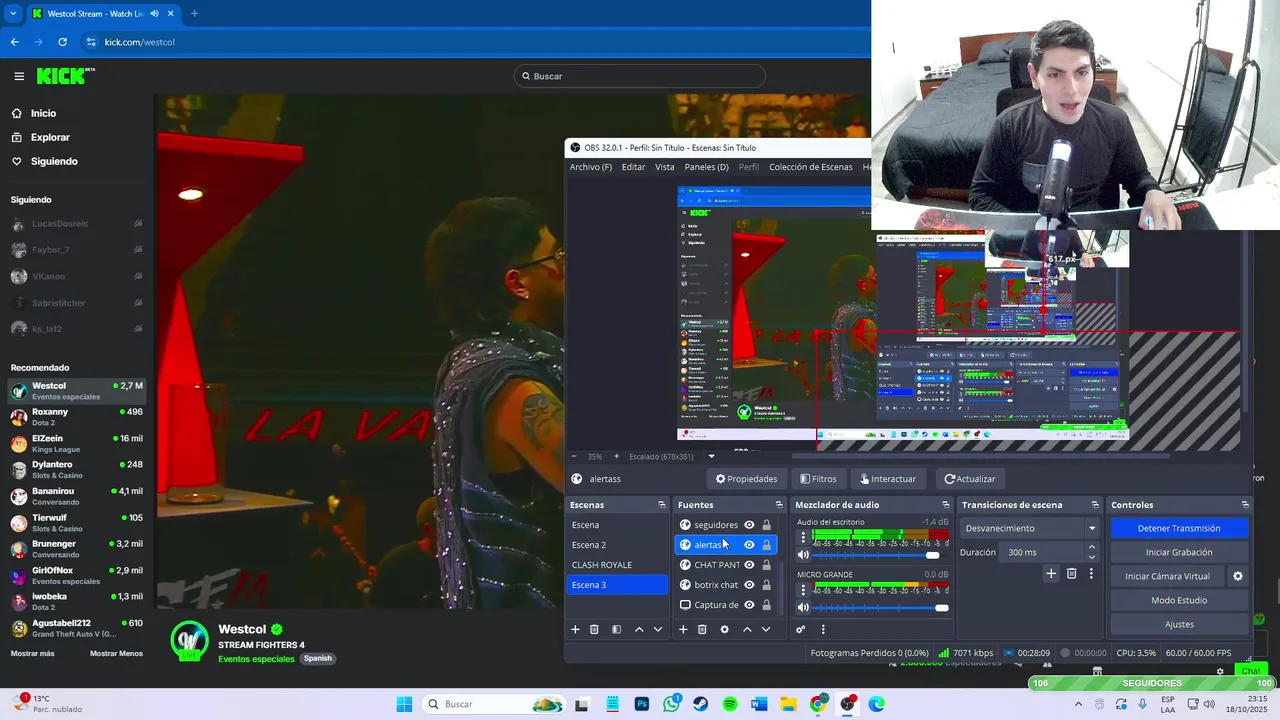Mute the Audio del escritorio speaker icon

803,555
